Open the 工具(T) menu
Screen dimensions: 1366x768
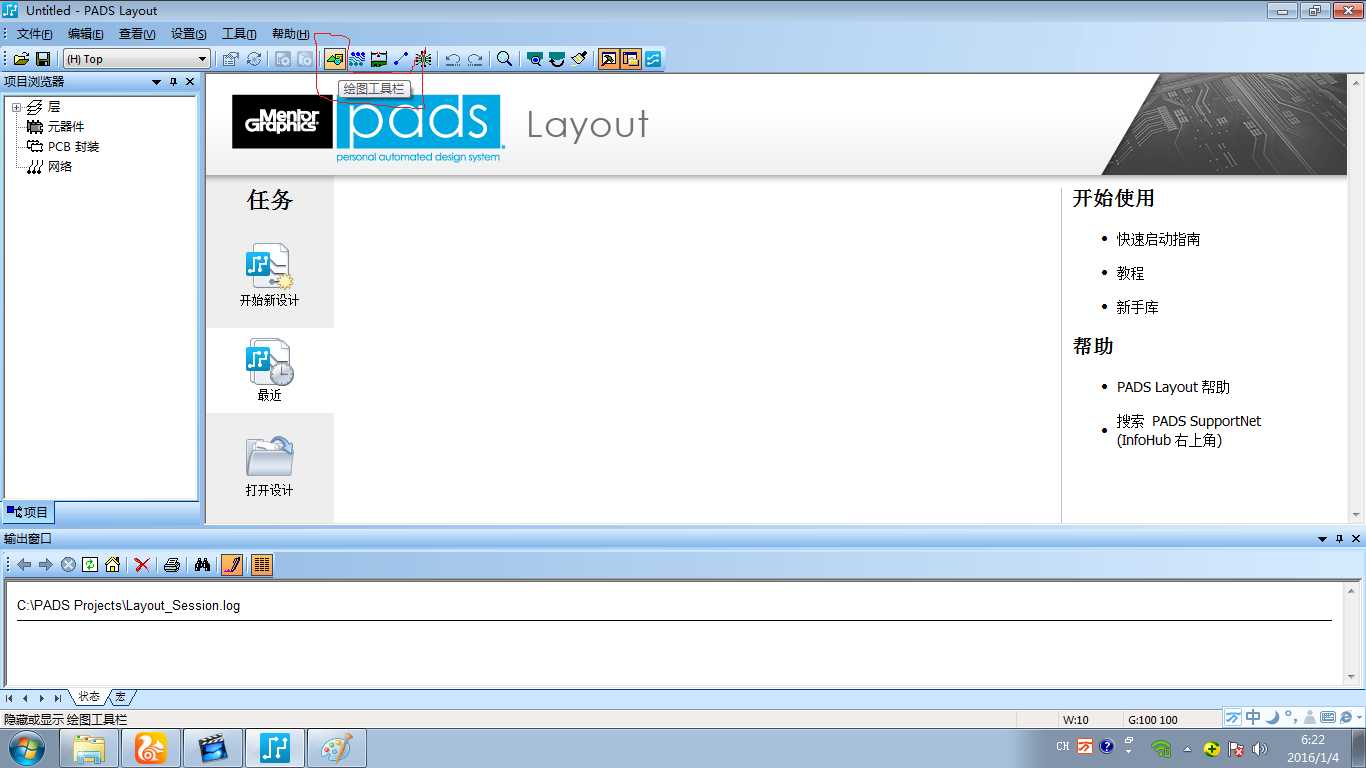click(x=239, y=34)
